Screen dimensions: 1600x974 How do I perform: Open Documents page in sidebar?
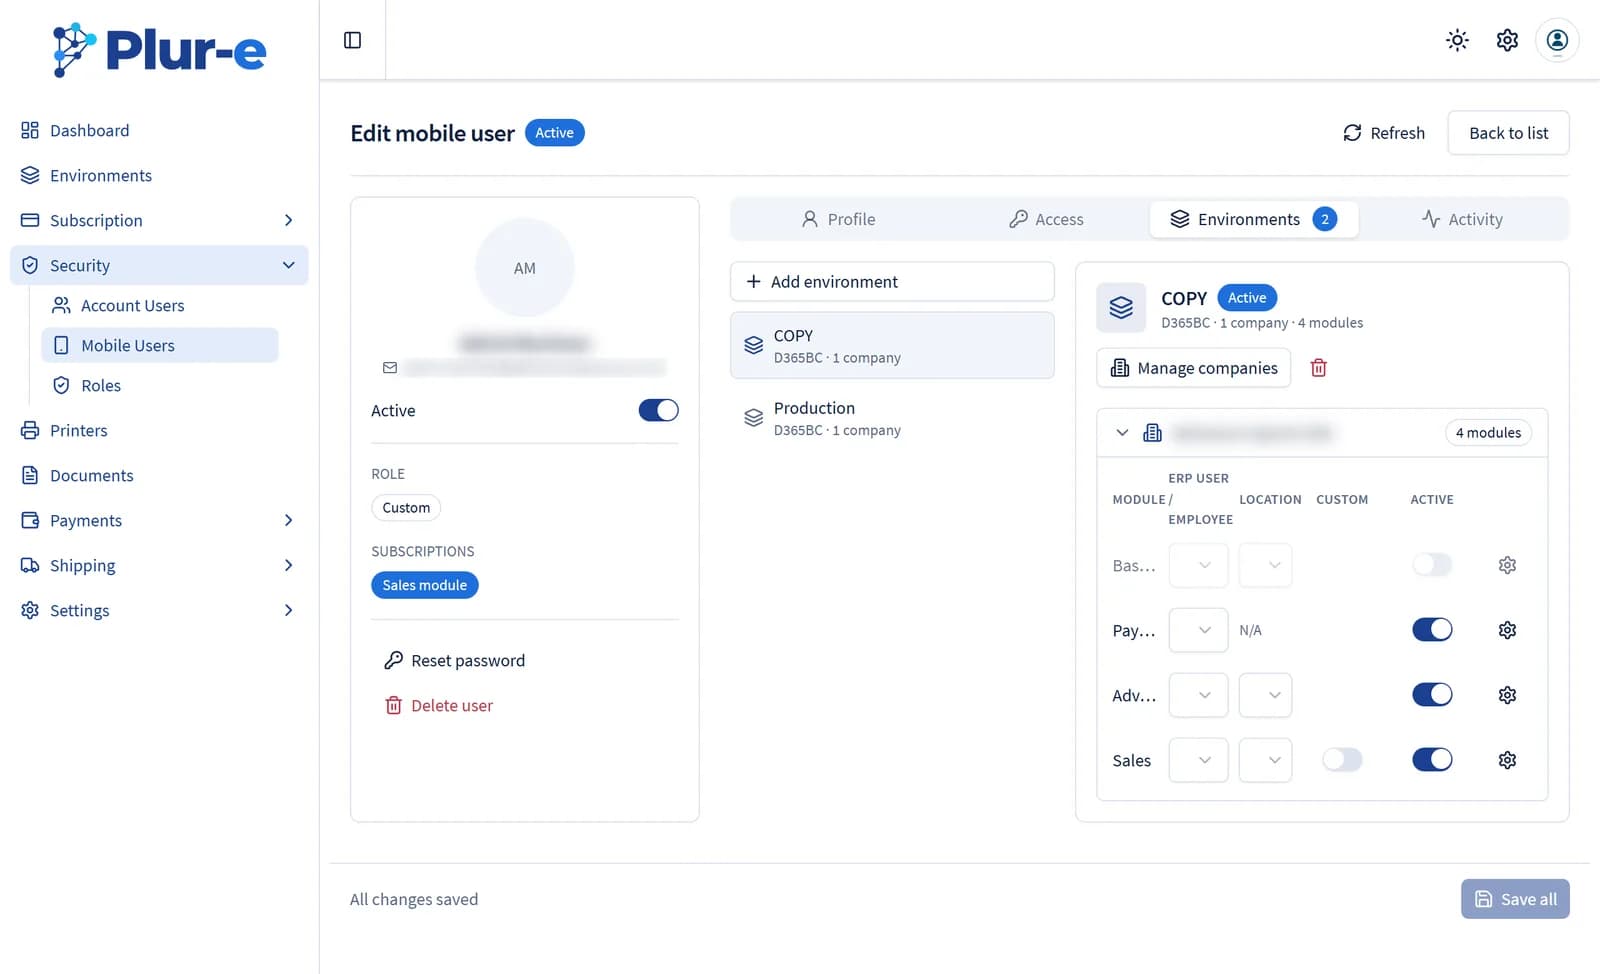160,475
